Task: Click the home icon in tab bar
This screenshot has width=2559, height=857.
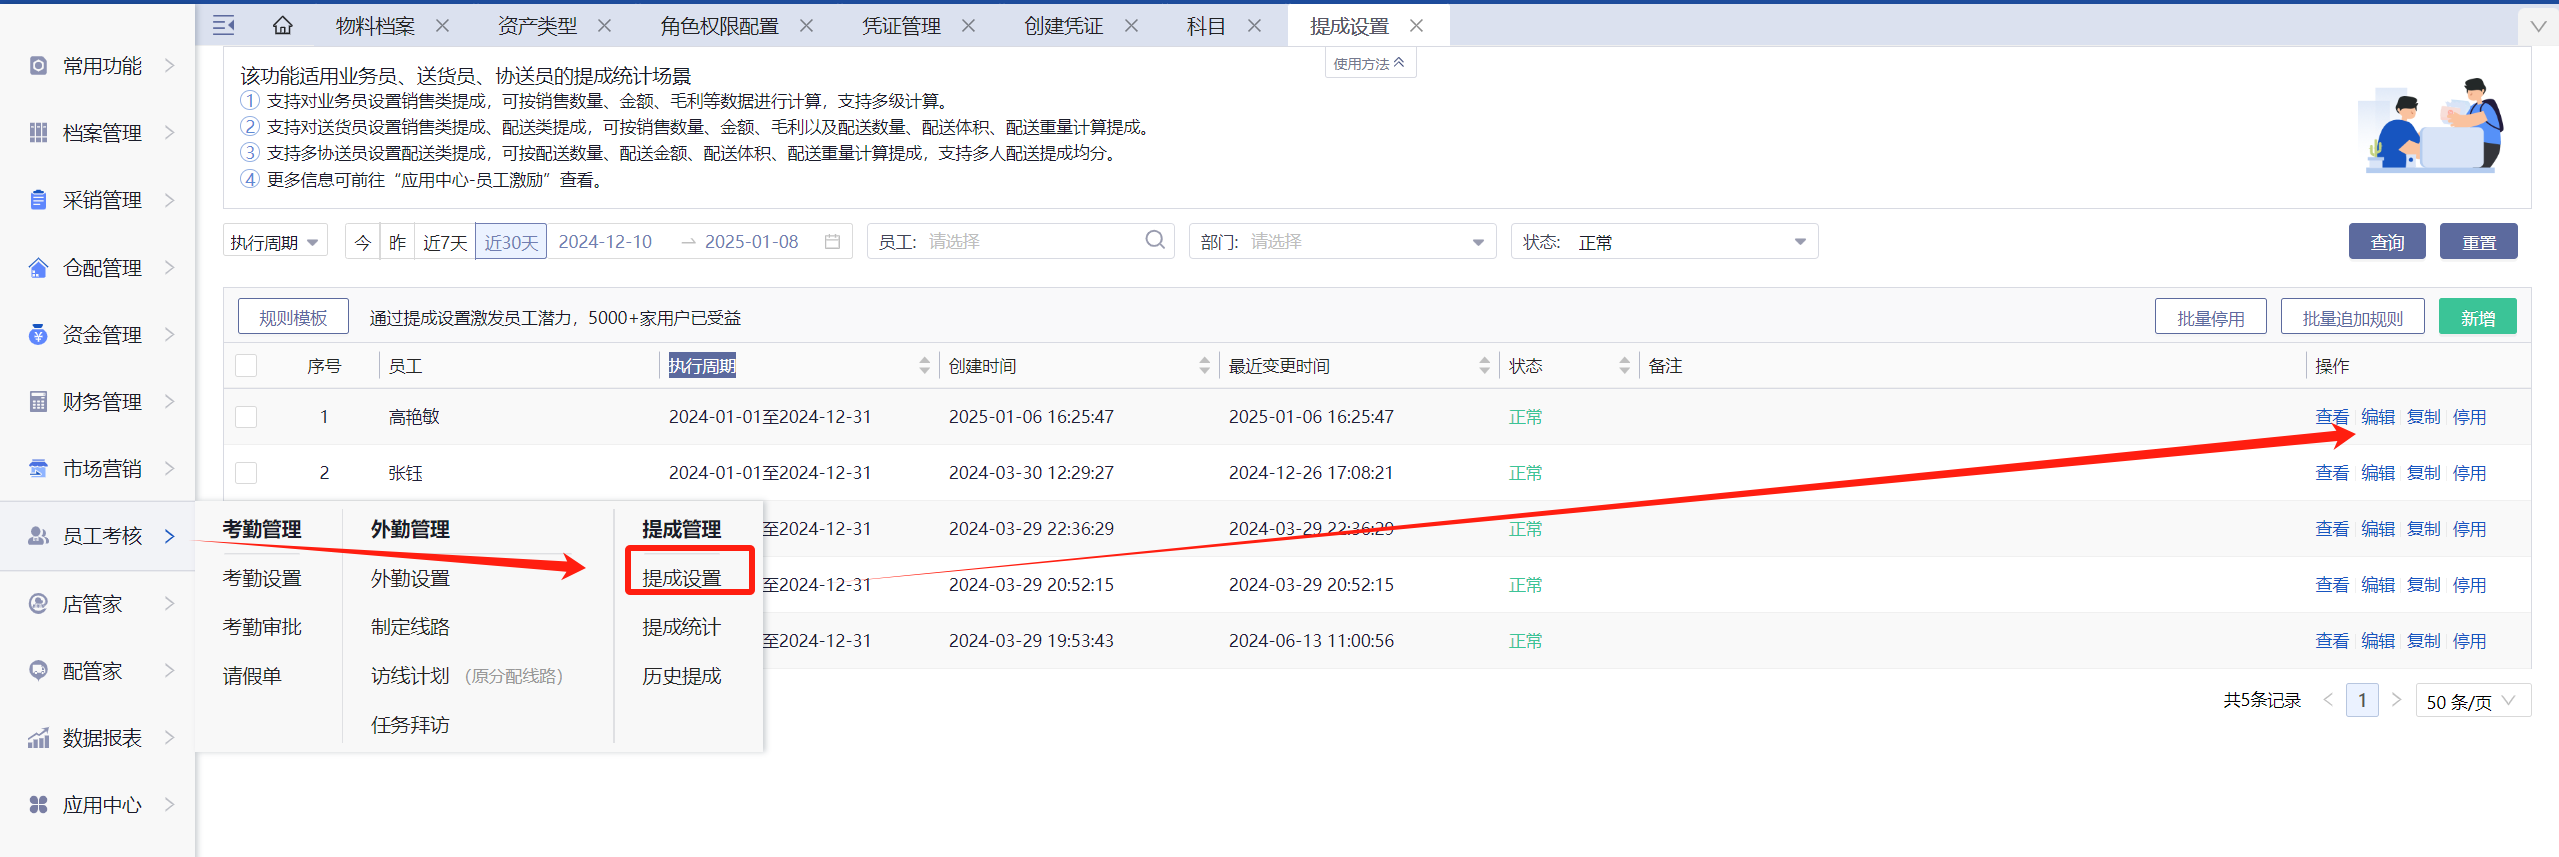Action: [283, 26]
